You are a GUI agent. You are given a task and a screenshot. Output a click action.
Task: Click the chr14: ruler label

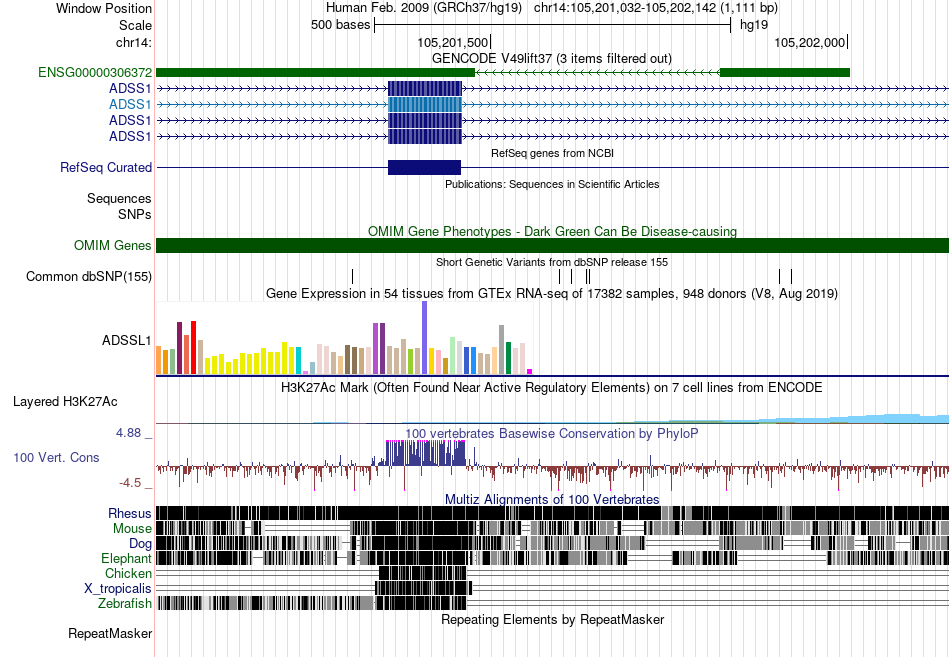pyautogui.click(x=133, y=42)
